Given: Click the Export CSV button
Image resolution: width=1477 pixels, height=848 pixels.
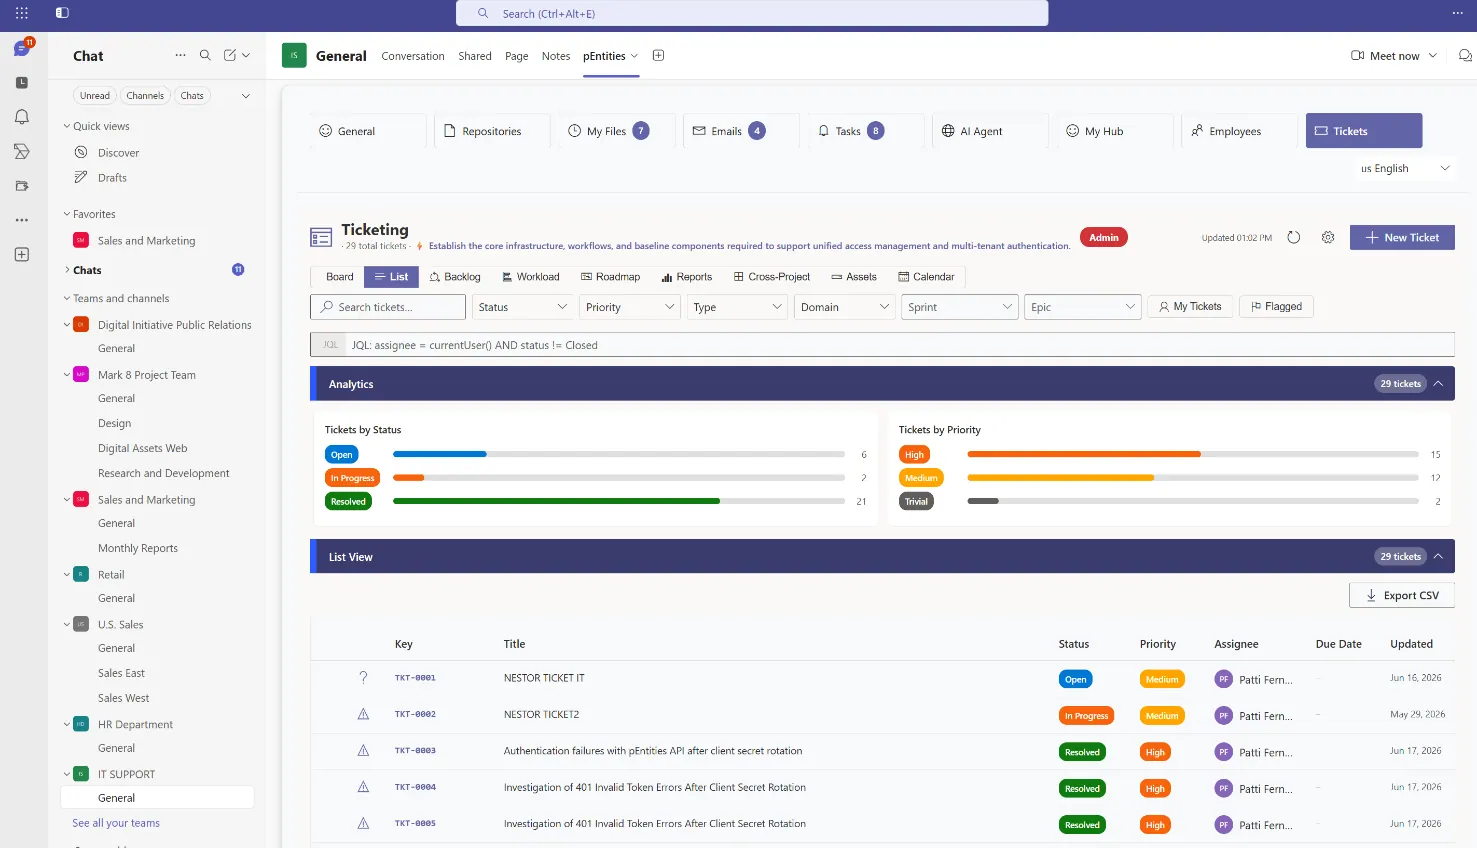Looking at the screenshot, I should tap(1402, 596).
